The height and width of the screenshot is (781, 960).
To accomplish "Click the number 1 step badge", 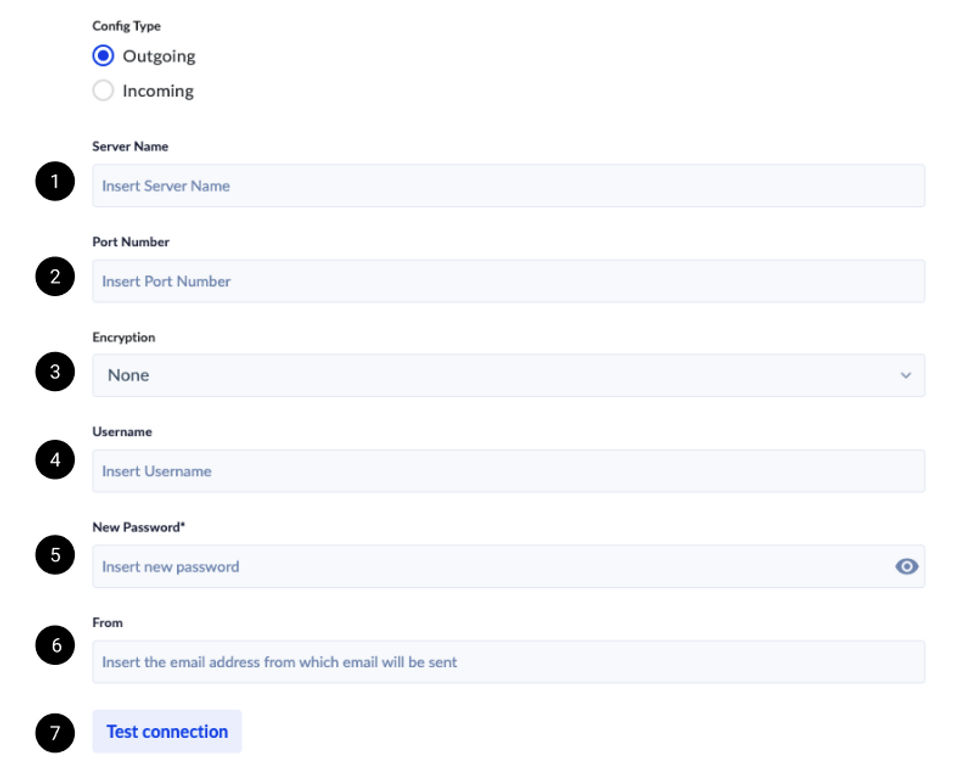I will [x=55, y=182].
